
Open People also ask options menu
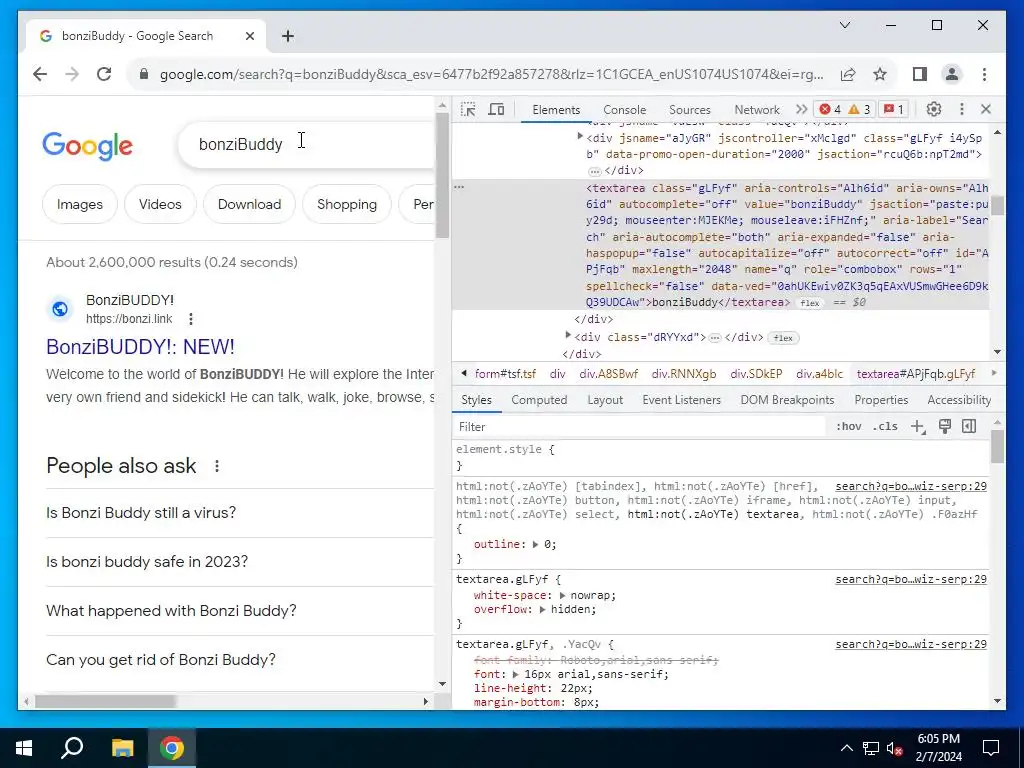pyautogui.click(x=217, y=466)
